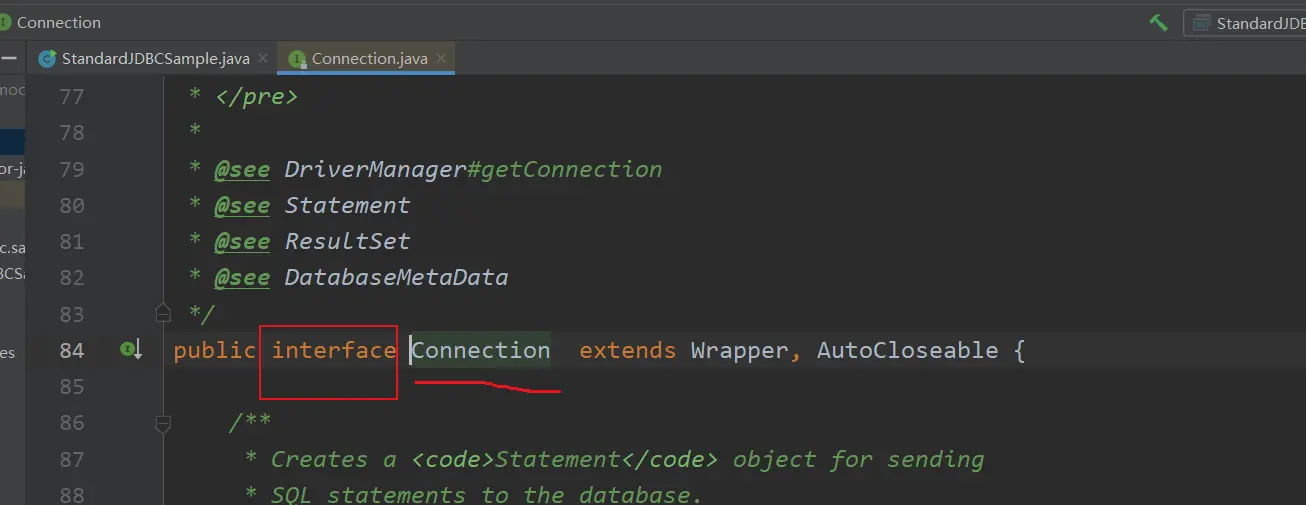Collapse the Javadoc comment starting at line 86
The width and height of the screenshot is (1306, 505).
163,424
